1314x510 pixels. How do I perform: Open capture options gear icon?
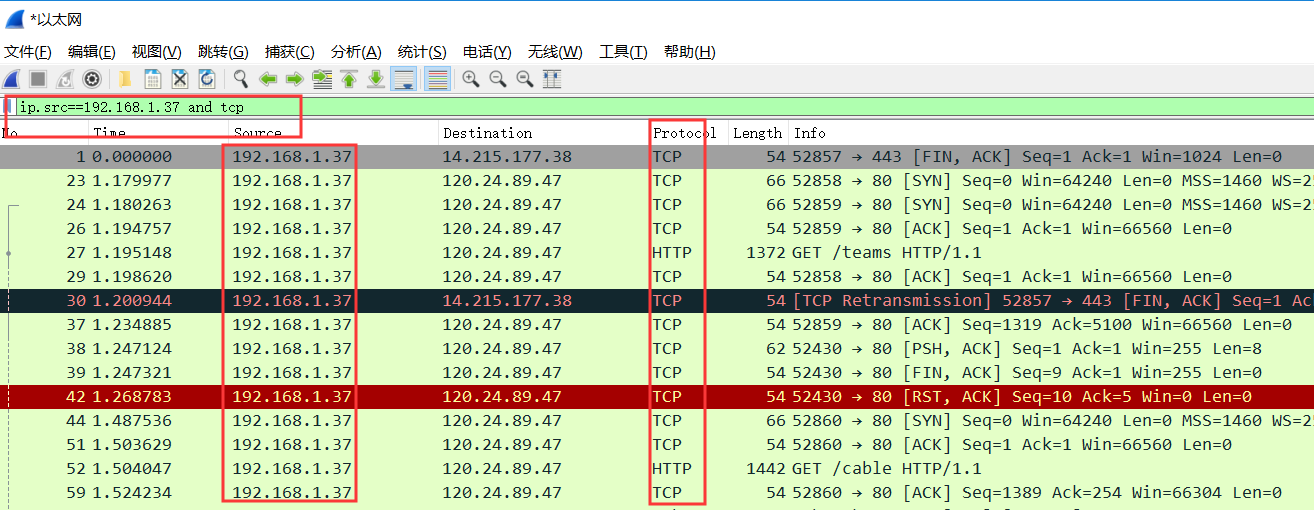(92, 79)
